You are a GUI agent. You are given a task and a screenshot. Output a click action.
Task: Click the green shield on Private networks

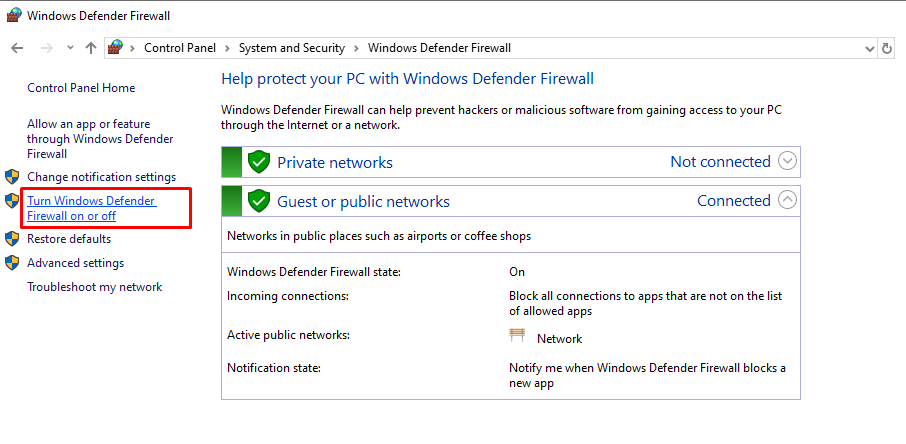[x=259, y=162]
